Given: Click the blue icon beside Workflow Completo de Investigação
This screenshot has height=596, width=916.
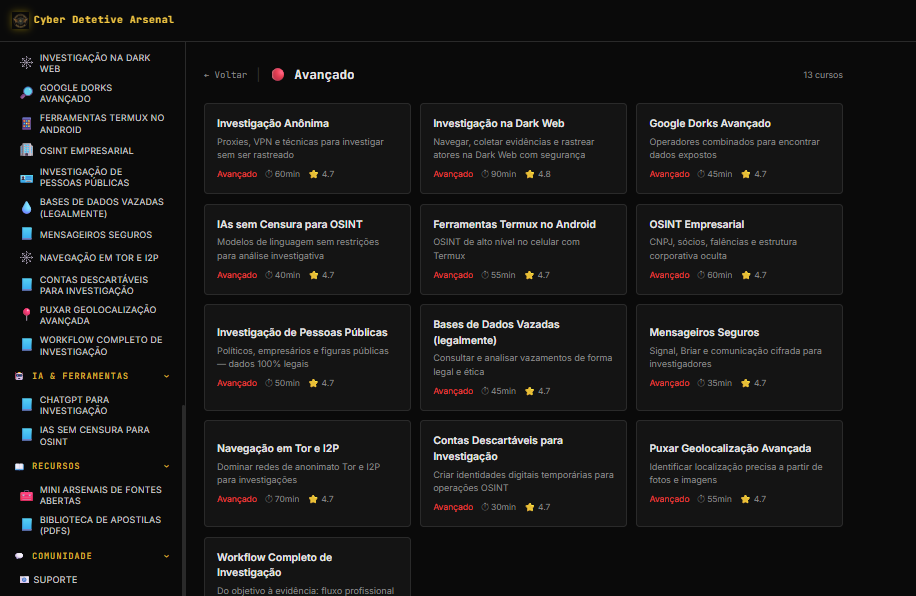Looking at the screenshot, I should point(26,345).
